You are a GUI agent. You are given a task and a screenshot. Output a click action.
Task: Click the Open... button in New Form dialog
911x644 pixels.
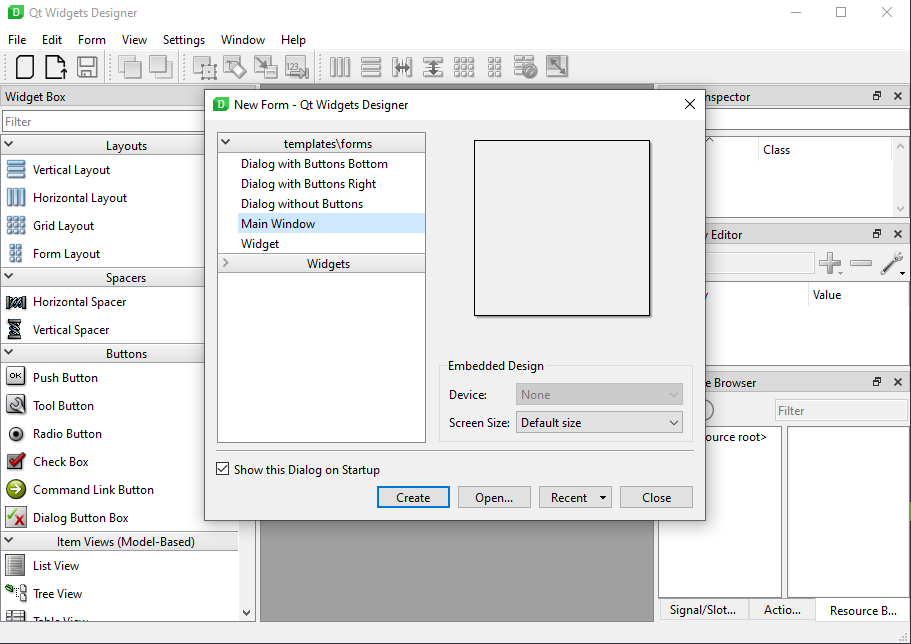point(494,498)
